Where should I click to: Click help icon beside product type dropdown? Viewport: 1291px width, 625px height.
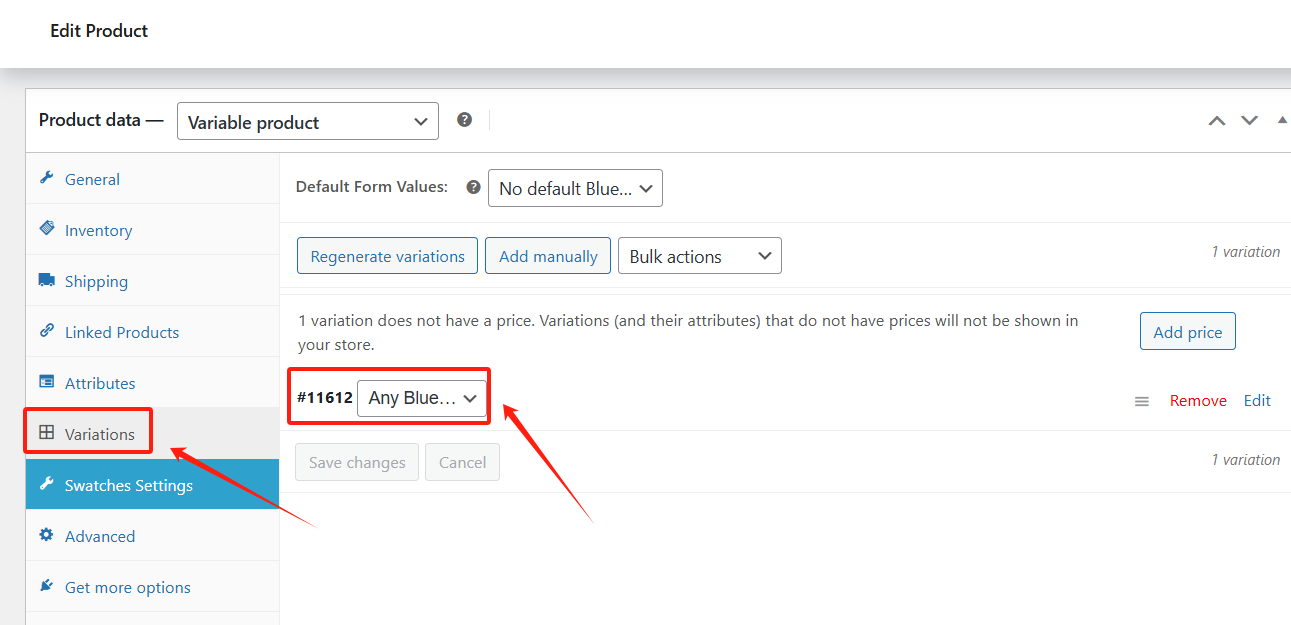(464, 120)
